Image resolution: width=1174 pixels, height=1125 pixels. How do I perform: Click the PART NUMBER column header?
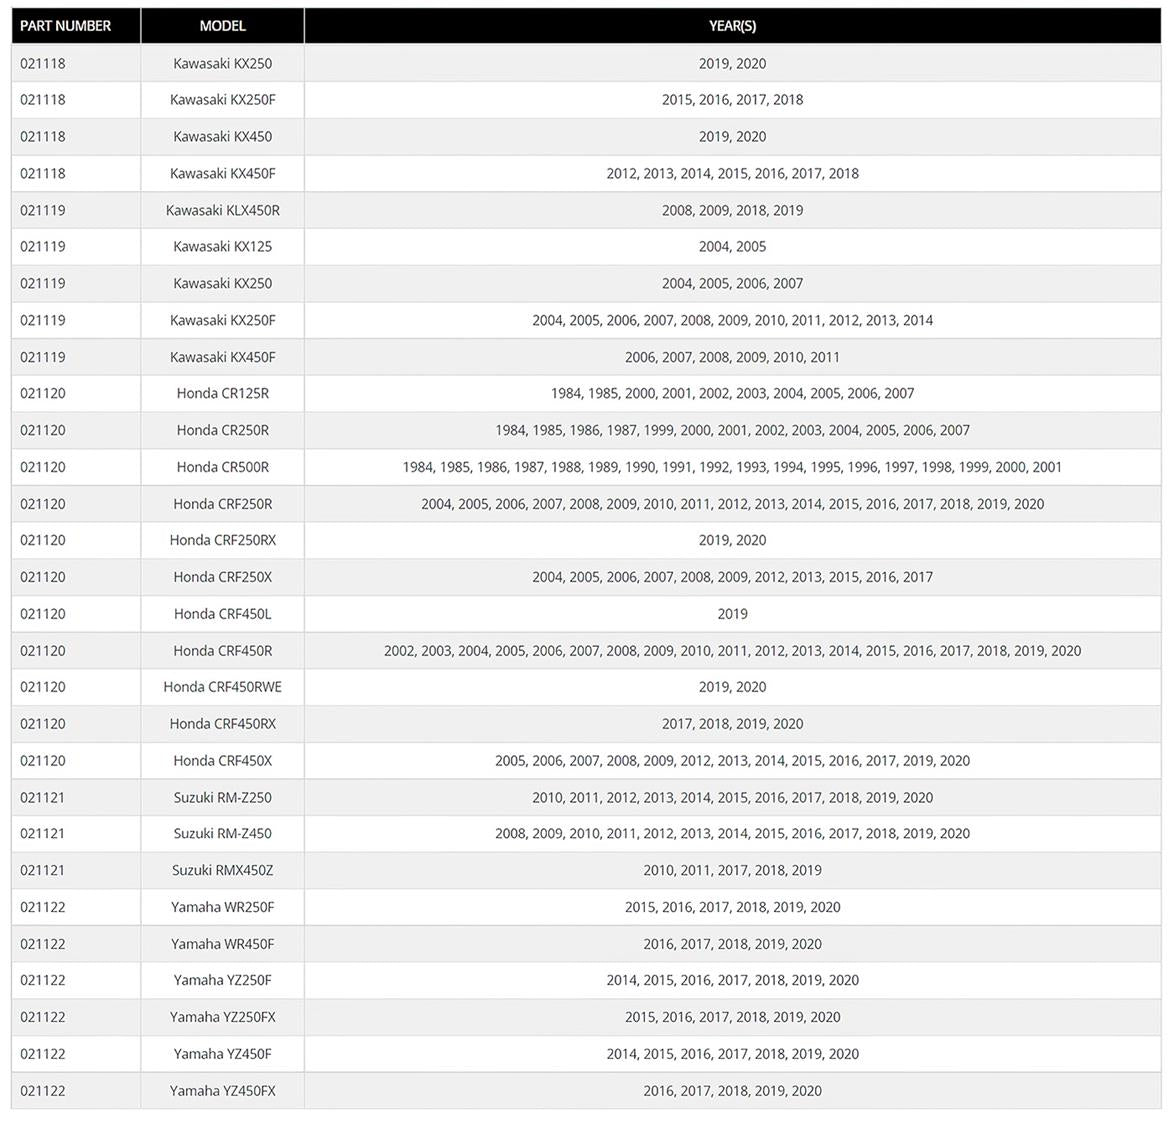point(65,26)
